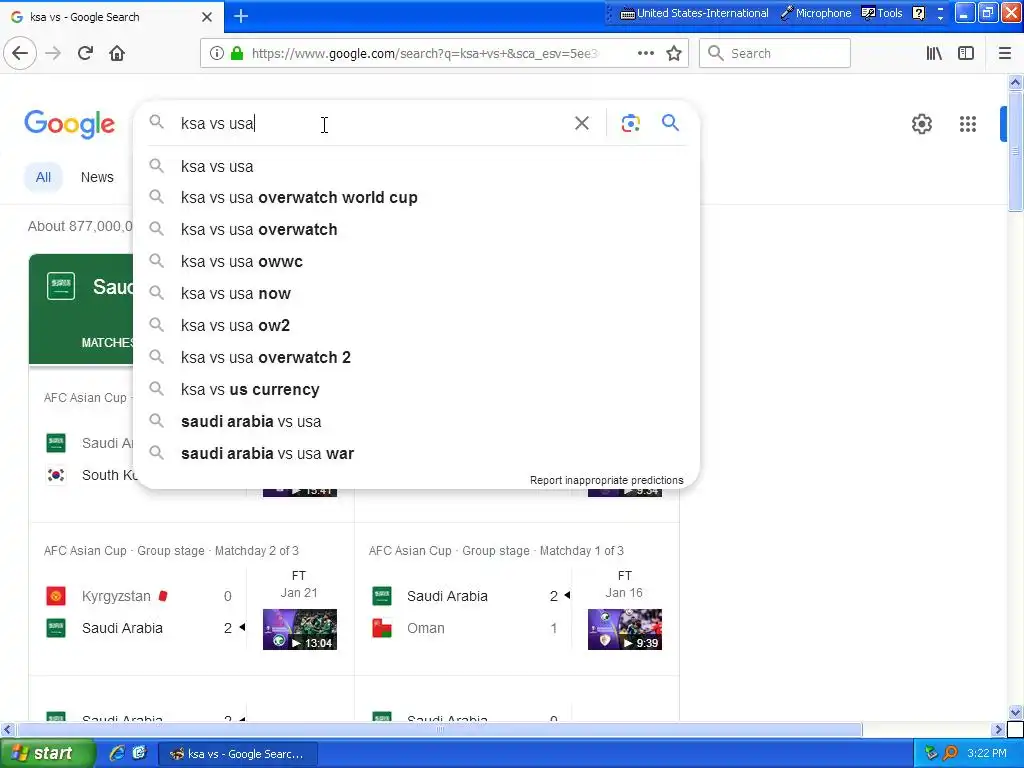1024x768 pixels.
Task: Click the horizontal scrollbar thumb
Action: tap(439, 729)
